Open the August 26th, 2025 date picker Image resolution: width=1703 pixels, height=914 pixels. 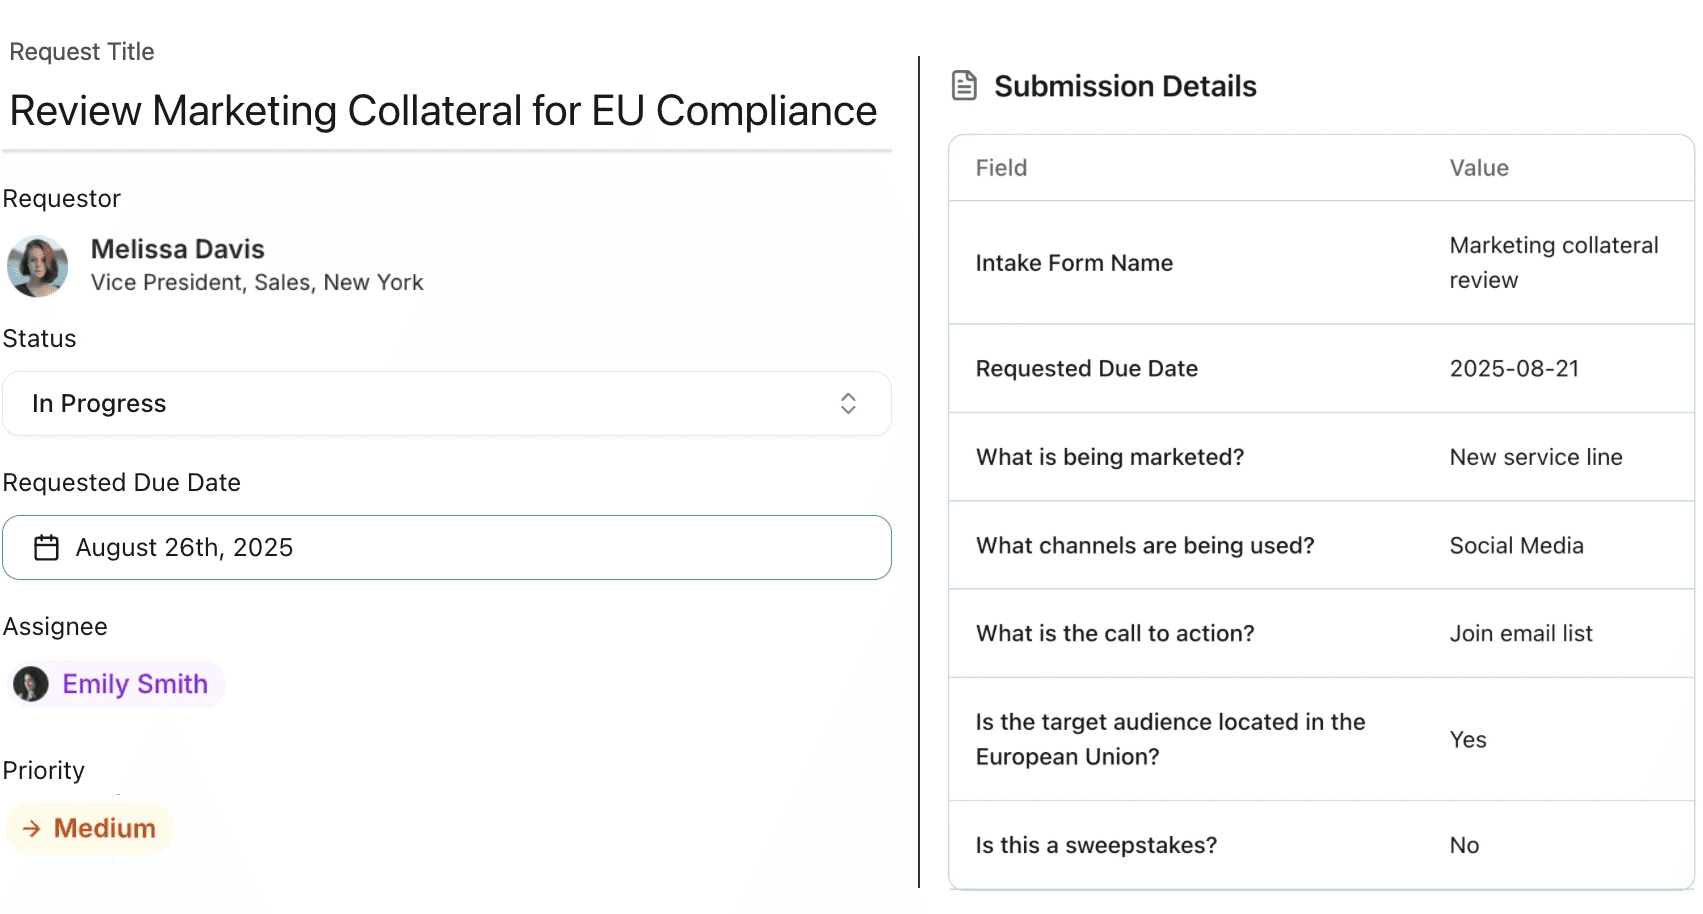point(446,548)
